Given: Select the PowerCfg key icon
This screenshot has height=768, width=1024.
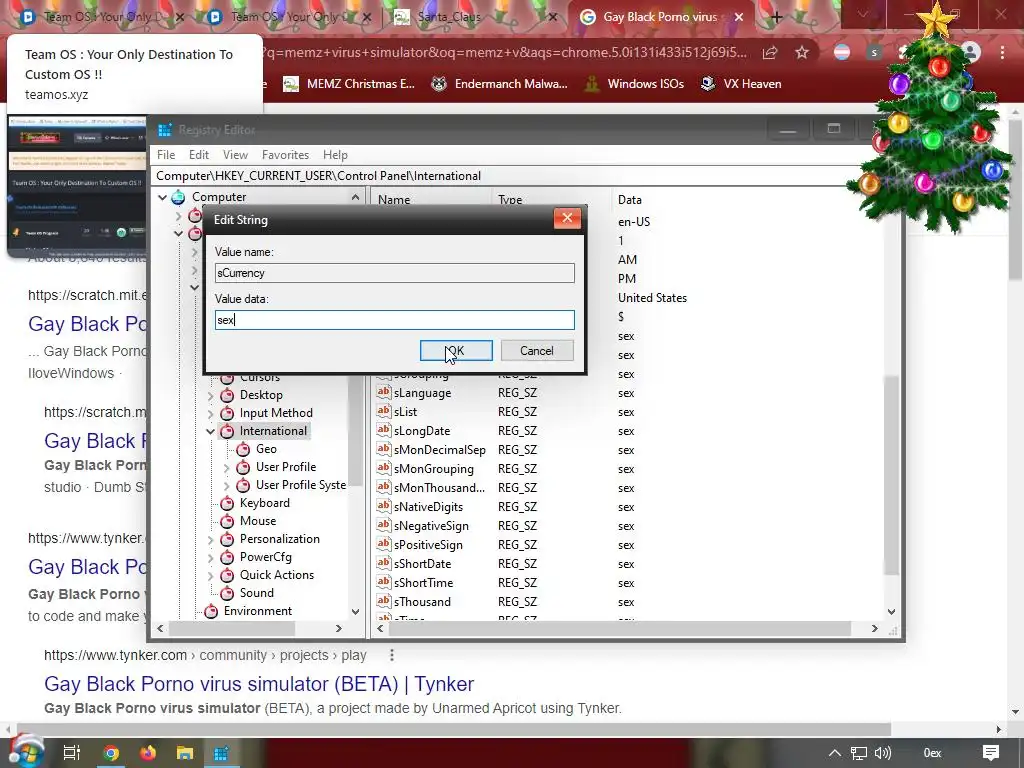Looking at the screenshot, I should [x=227, y=557].
